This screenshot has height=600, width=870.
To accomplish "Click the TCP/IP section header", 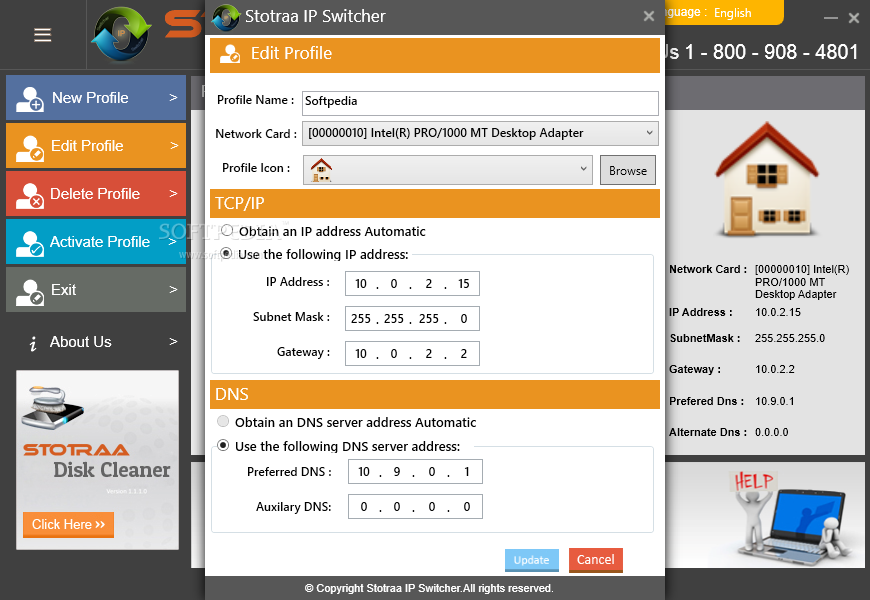I will 435,204.
